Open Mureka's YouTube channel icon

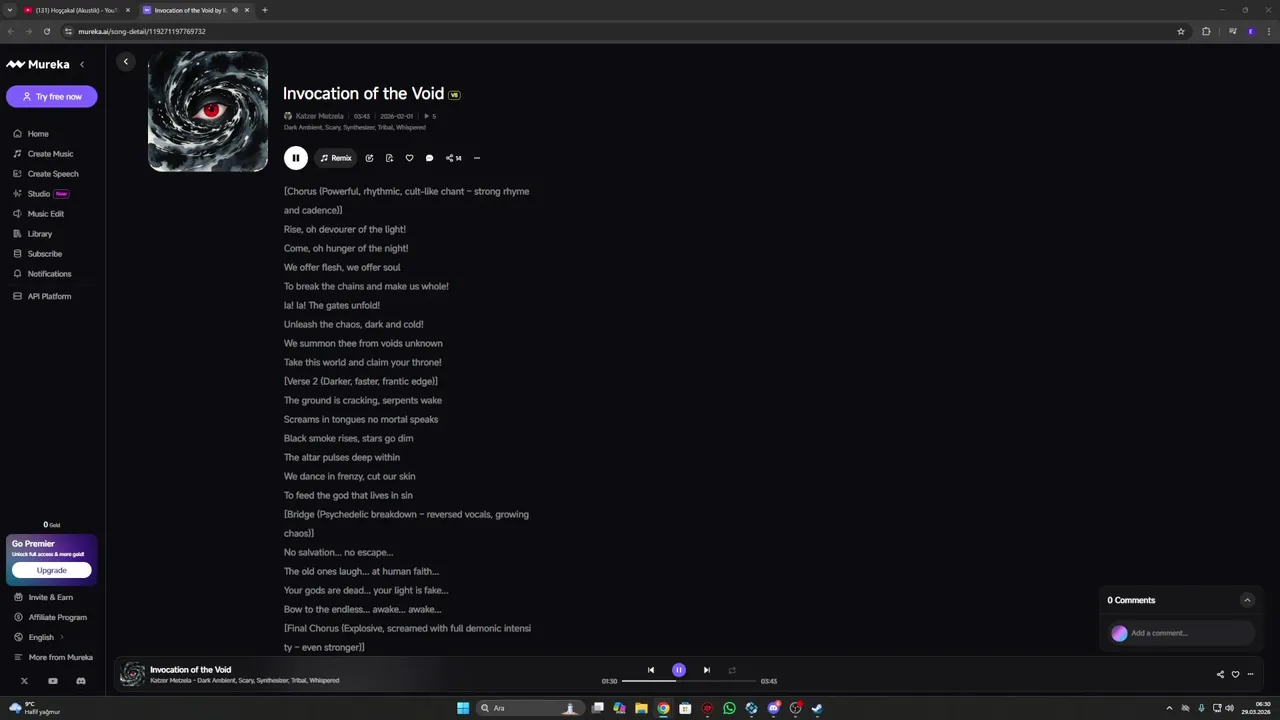(53, 681)
